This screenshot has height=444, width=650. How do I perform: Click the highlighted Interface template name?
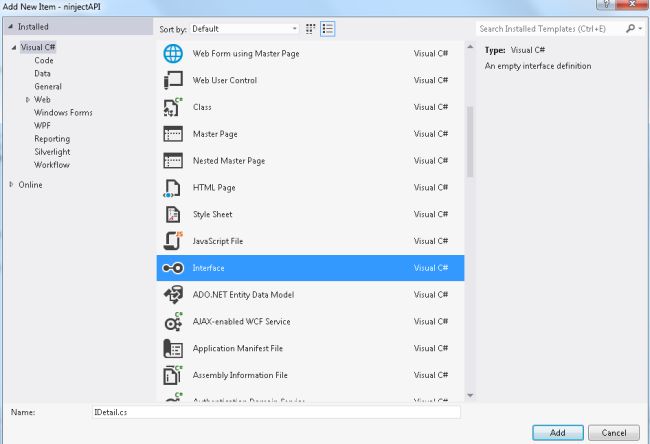point(208,268)
